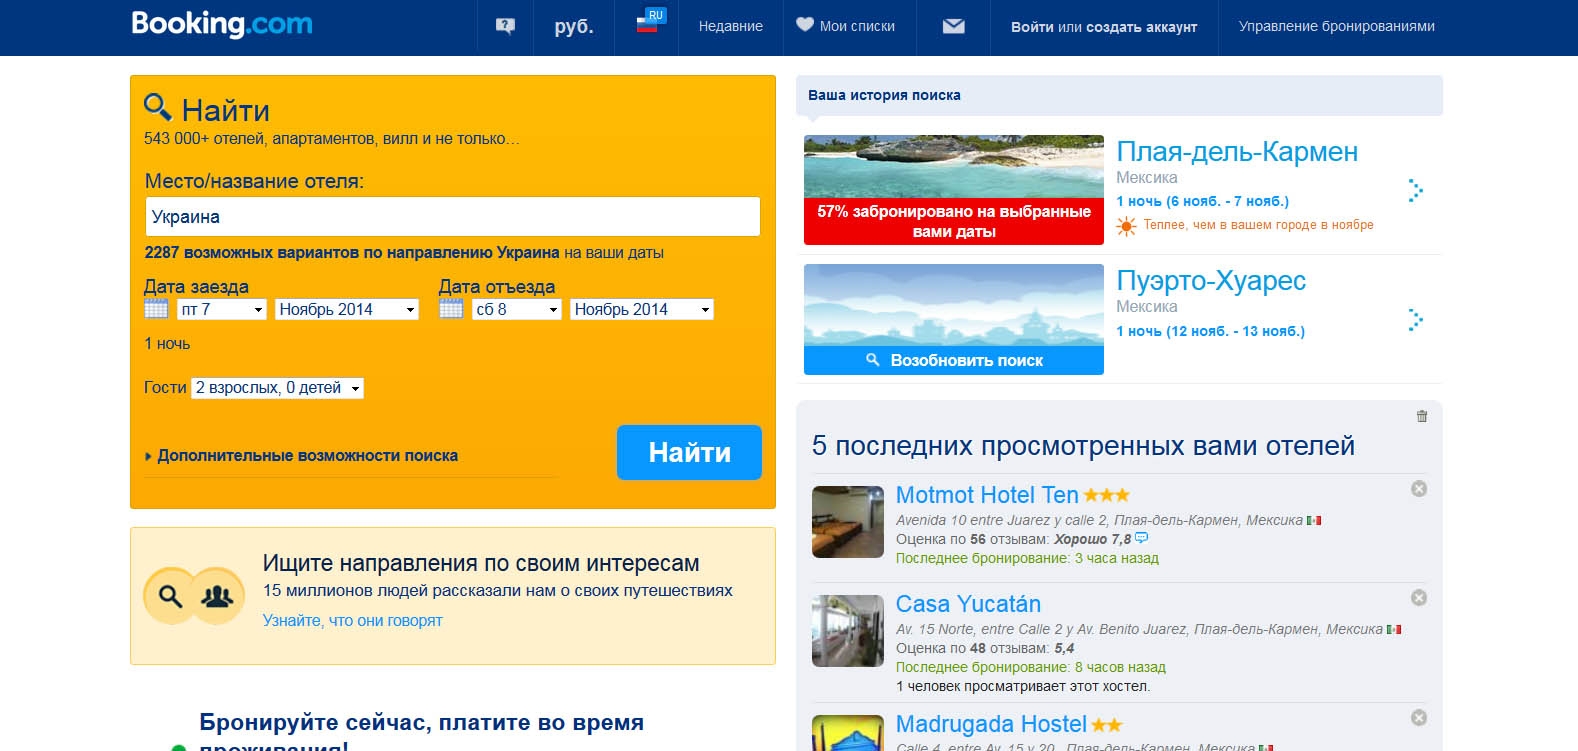Click the Пуэрто-Хуарес sky thumbnail

tap(954, 305)
